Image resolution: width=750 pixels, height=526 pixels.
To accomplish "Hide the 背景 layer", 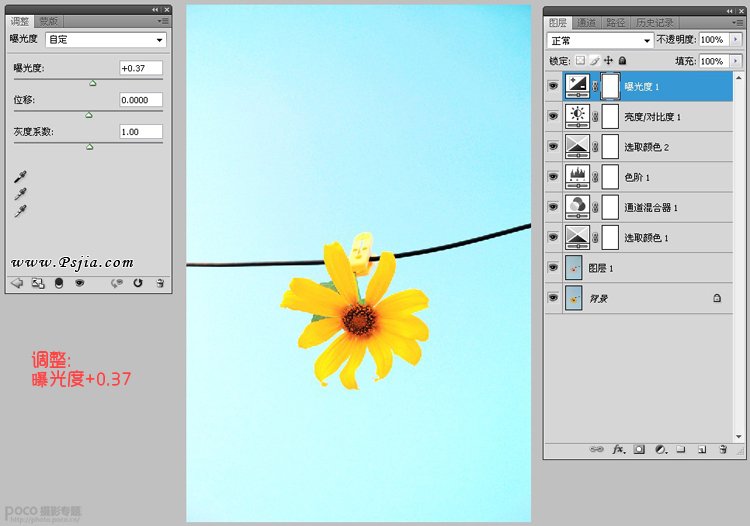I will pyautogui.click(x=553, y=297).
